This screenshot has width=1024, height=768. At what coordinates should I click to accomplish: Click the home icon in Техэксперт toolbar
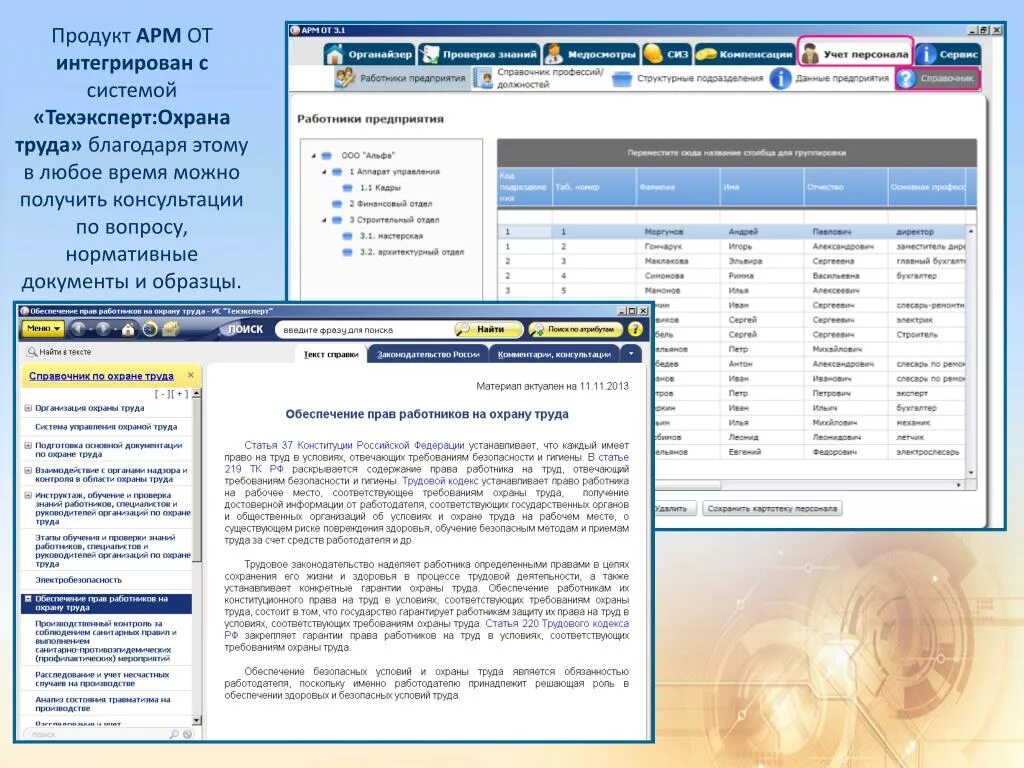click(128, 329)
